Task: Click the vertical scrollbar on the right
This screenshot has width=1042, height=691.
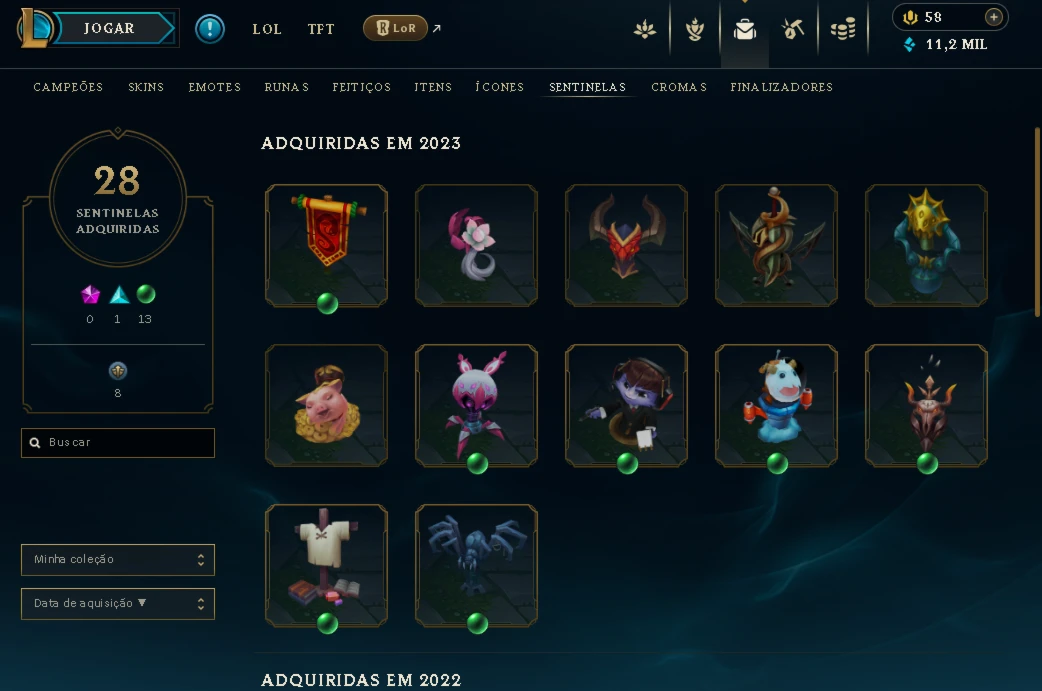Action: pos(1037,223)
